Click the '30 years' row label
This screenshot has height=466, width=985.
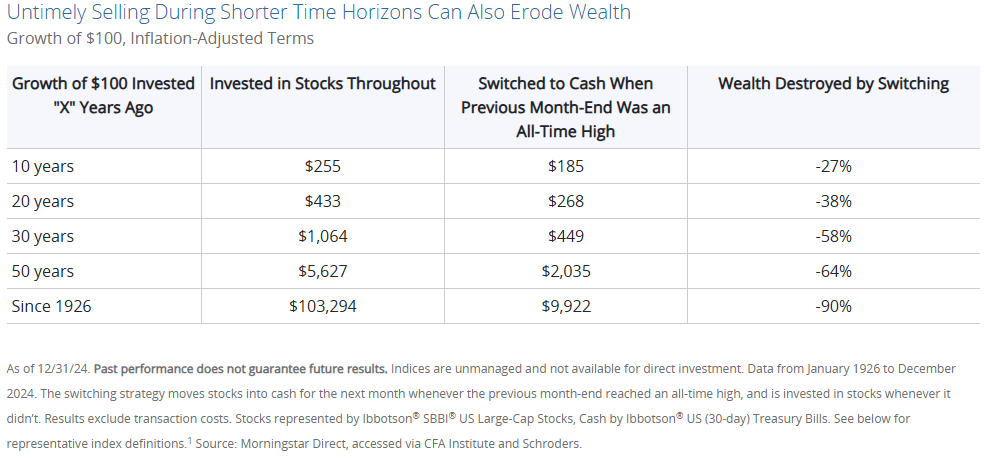pyautogui.click(x=43, y=237)
